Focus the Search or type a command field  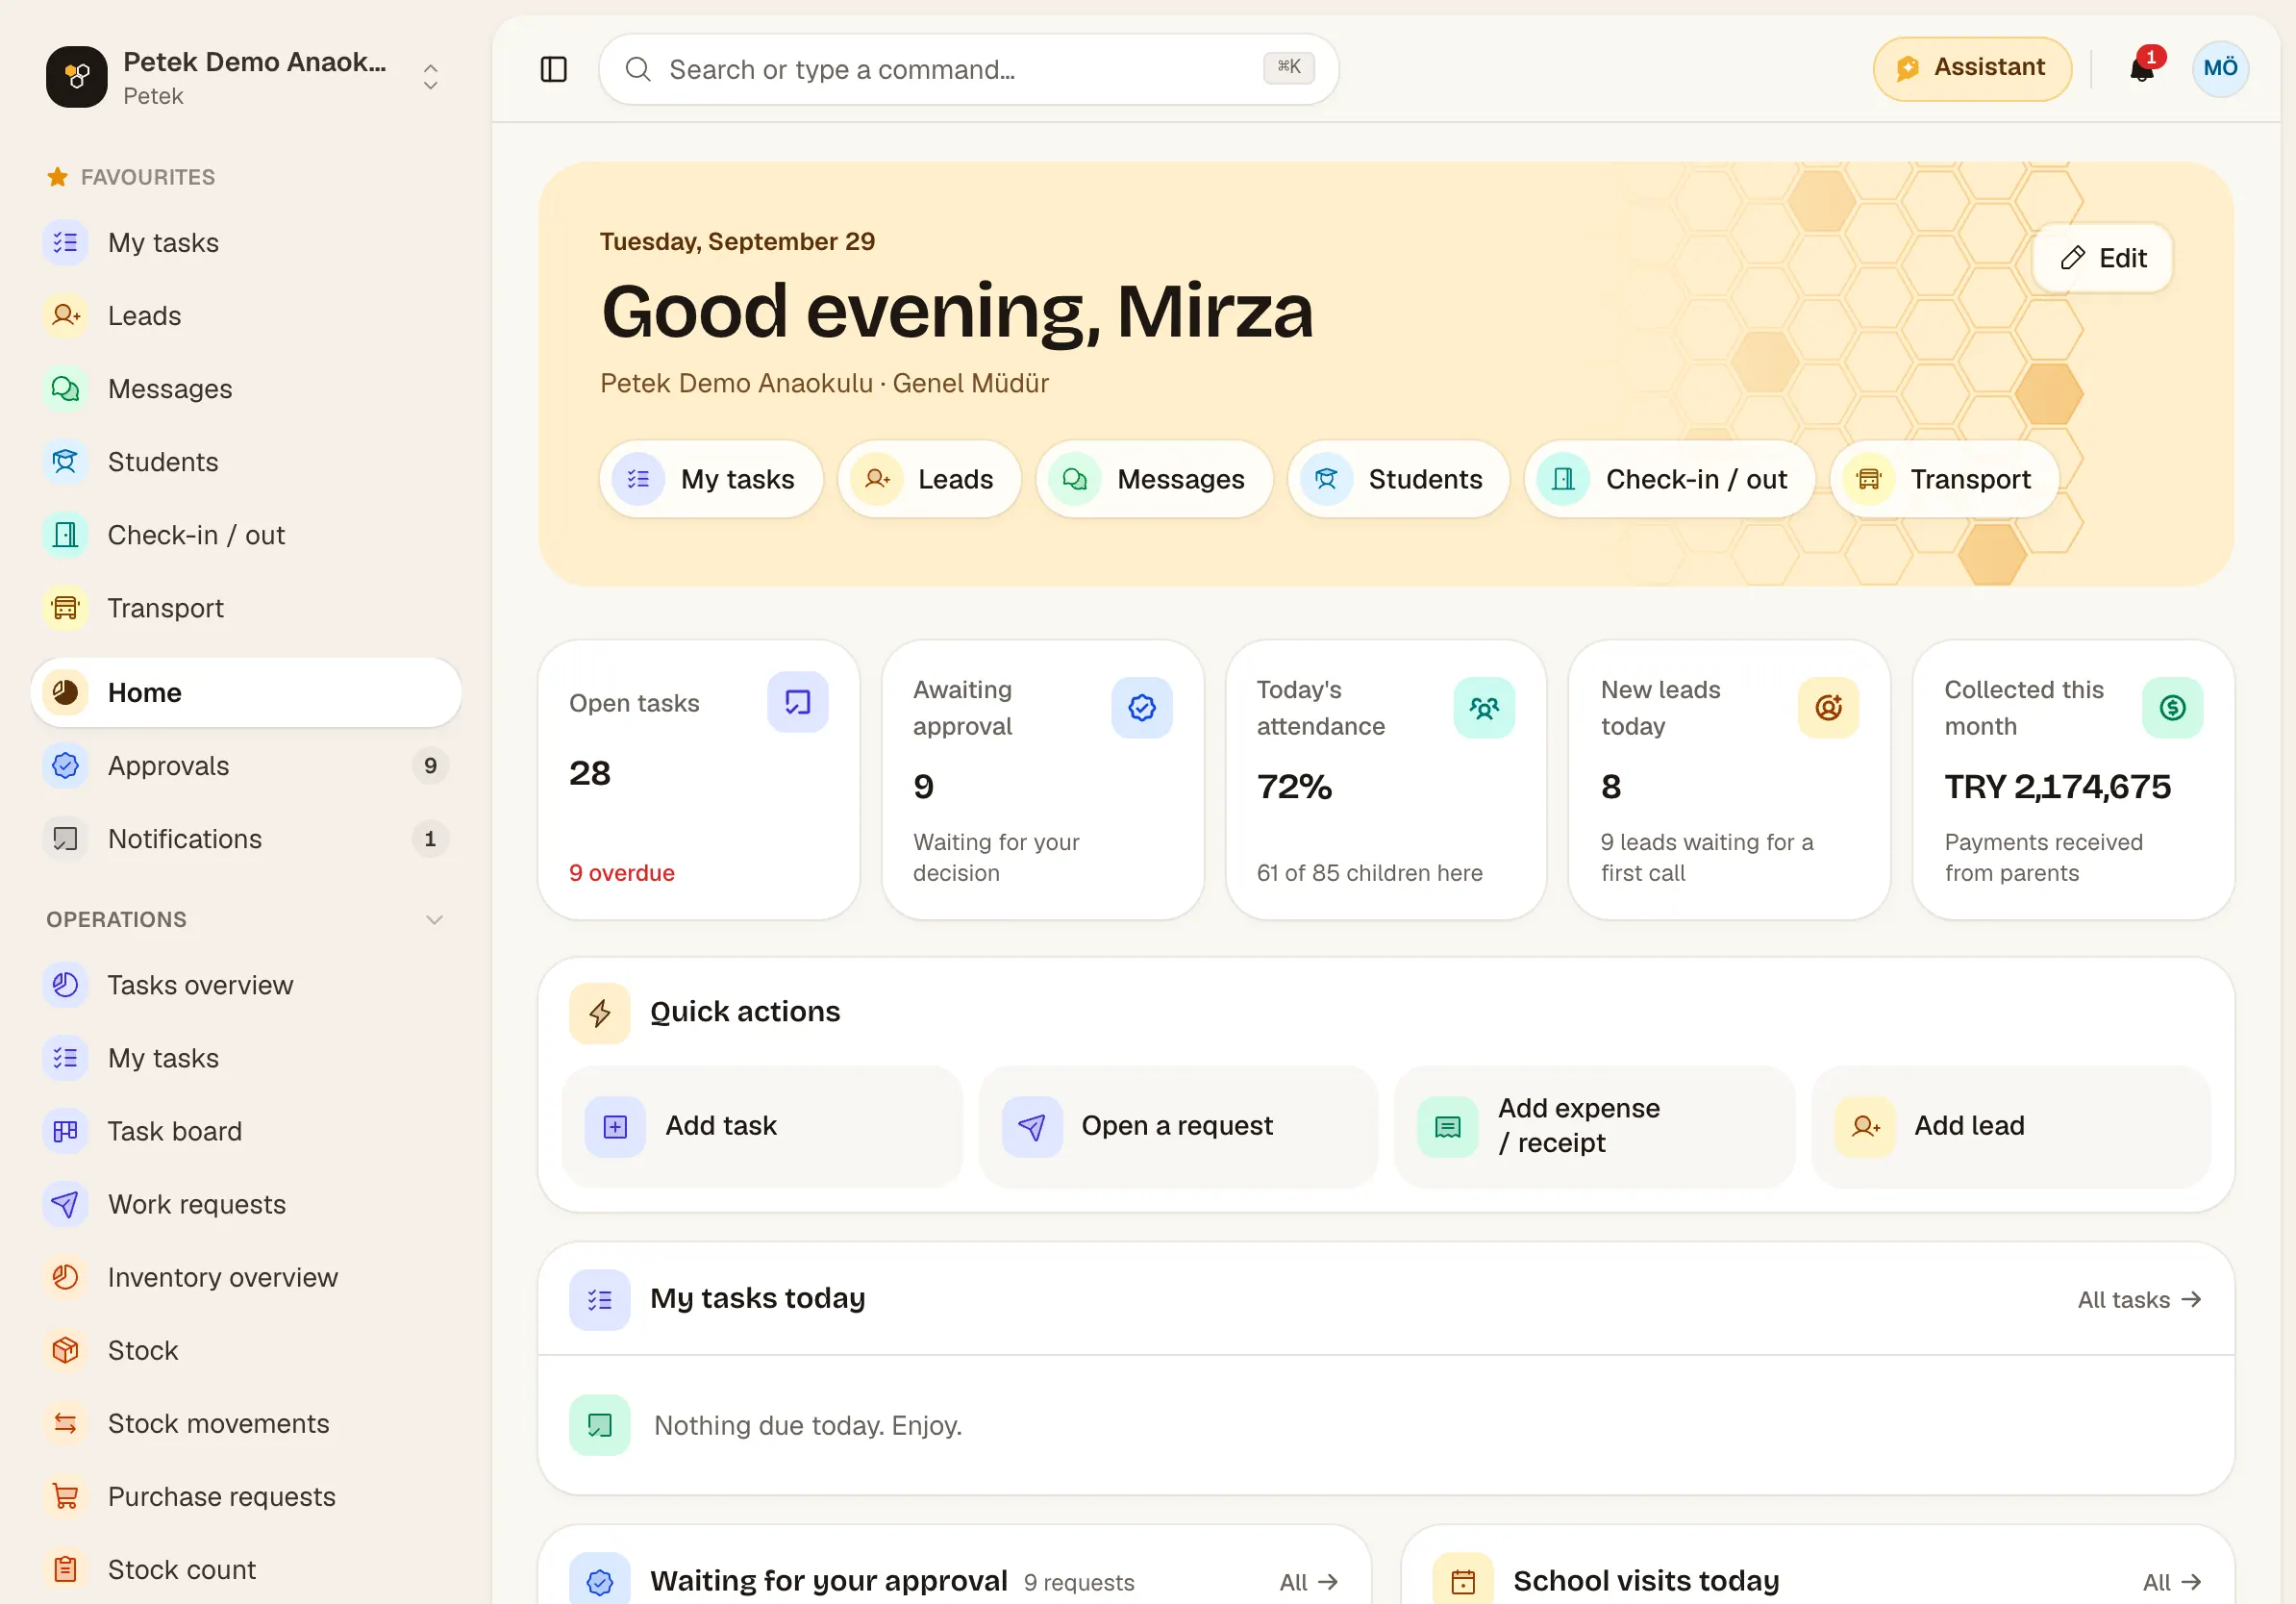(968, 69)
